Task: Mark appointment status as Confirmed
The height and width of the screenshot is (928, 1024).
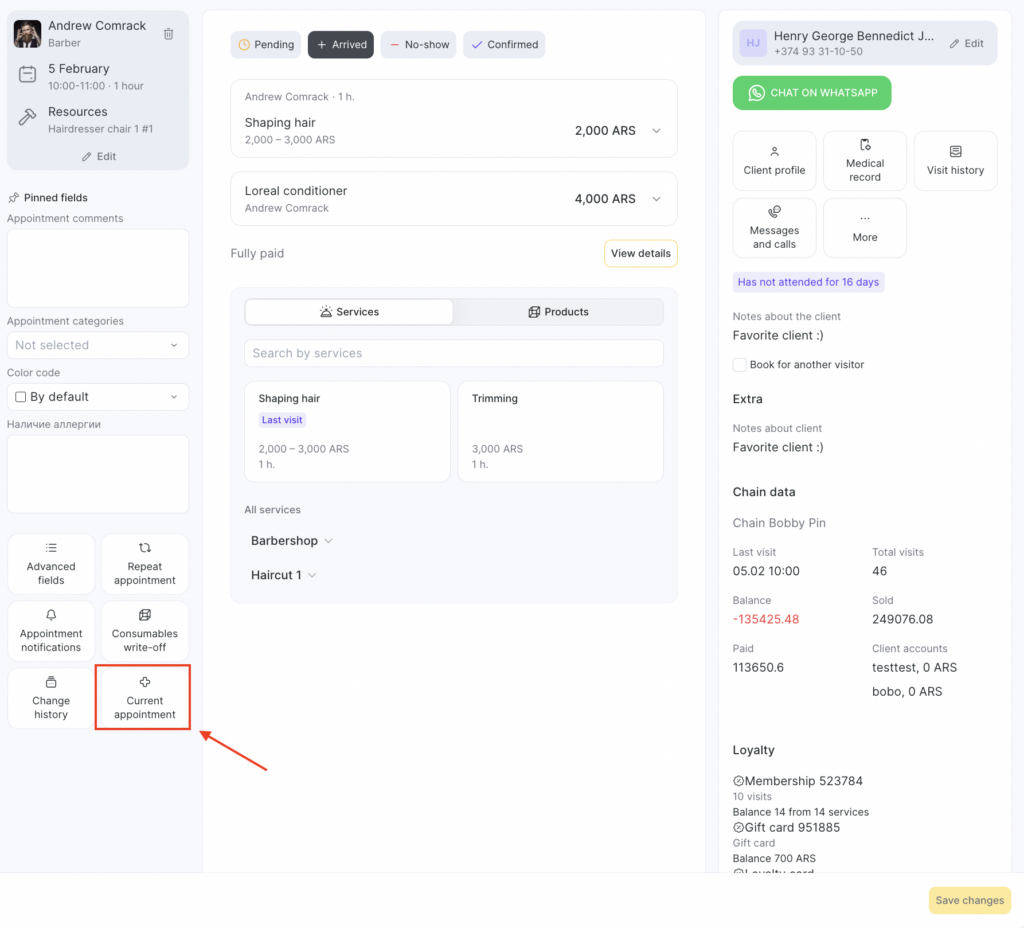Action: (504, 45)
